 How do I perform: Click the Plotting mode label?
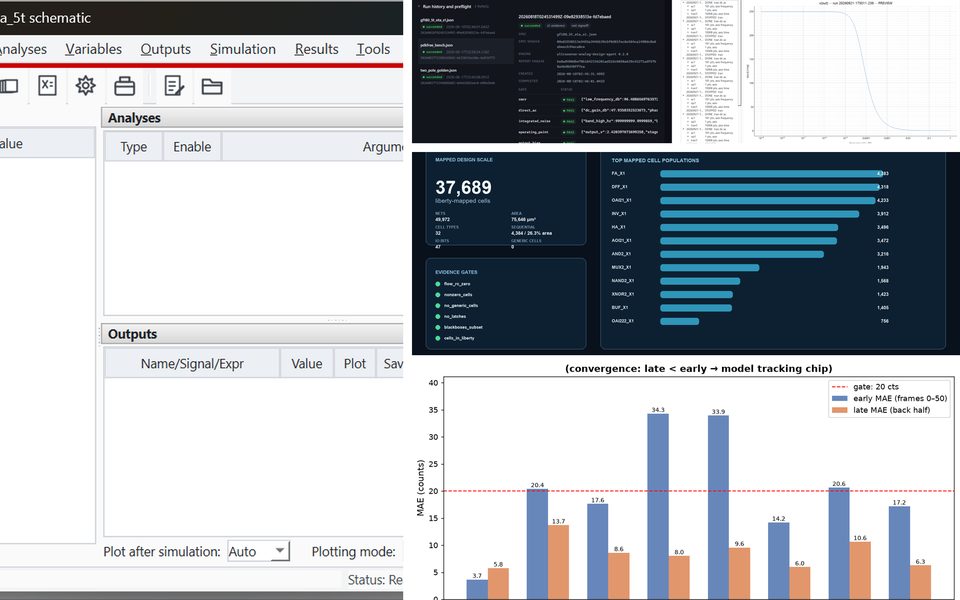click(x=353, y=552)
